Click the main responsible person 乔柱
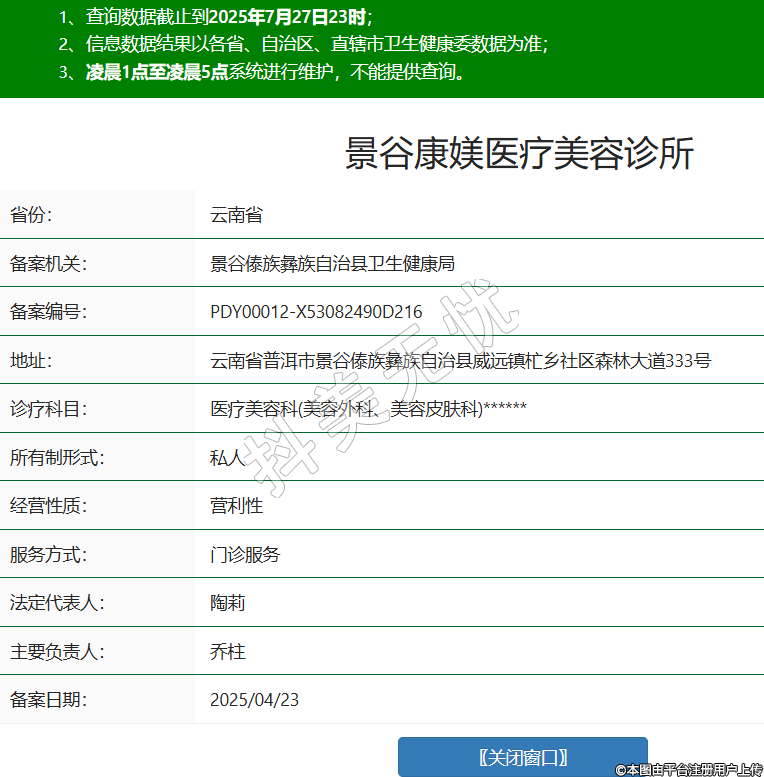The width and height of the screenshot is (764, 777). (227, 652)
